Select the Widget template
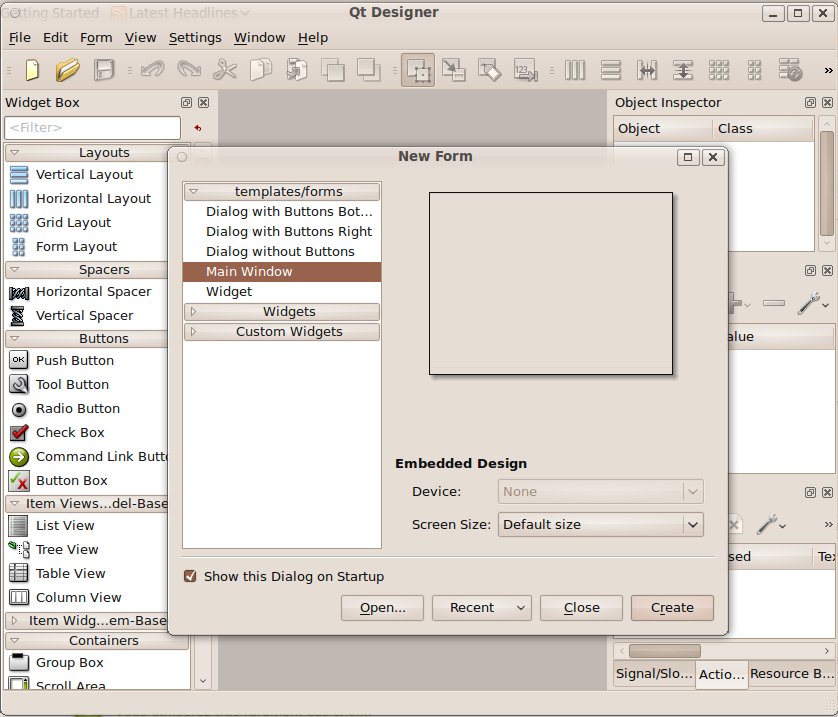838x717 pixels. [x=282, y=292]
